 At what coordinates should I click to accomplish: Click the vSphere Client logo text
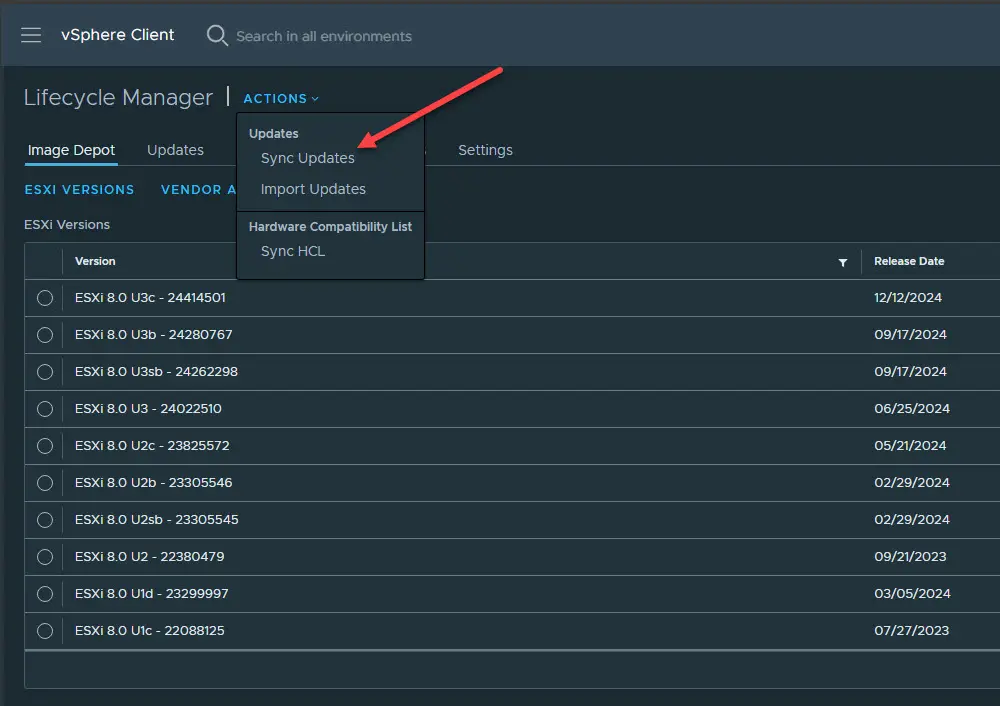point(117,35)
